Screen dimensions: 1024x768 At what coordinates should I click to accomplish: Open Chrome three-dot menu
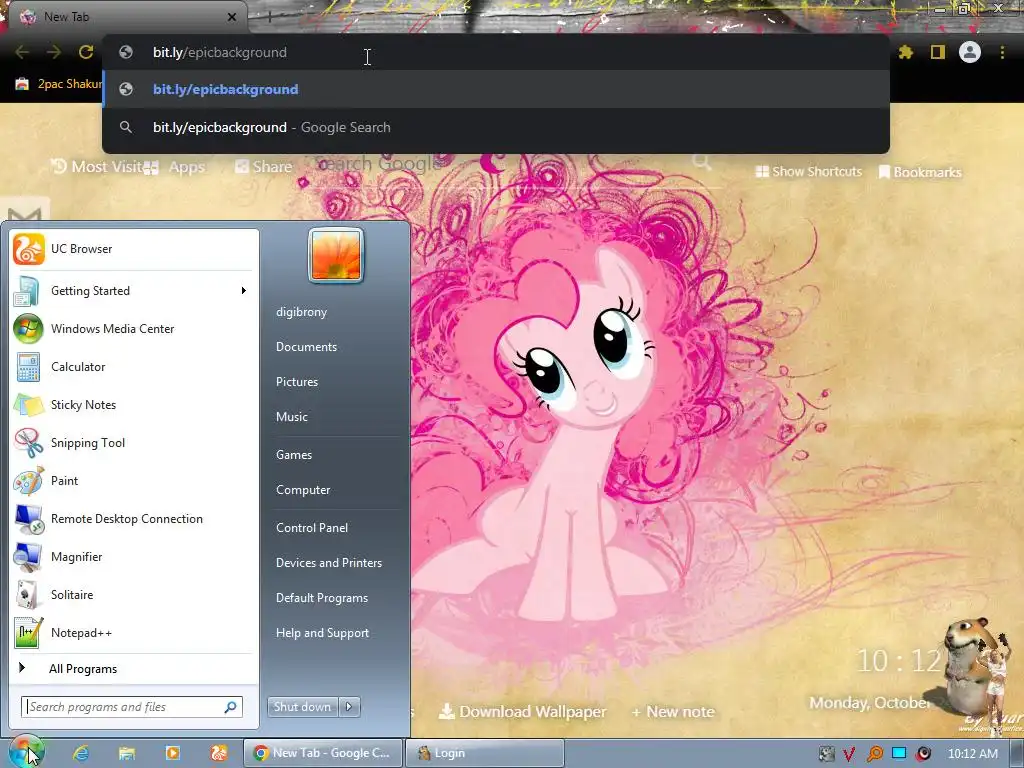pyautogui.click(x=1002, y=52)
